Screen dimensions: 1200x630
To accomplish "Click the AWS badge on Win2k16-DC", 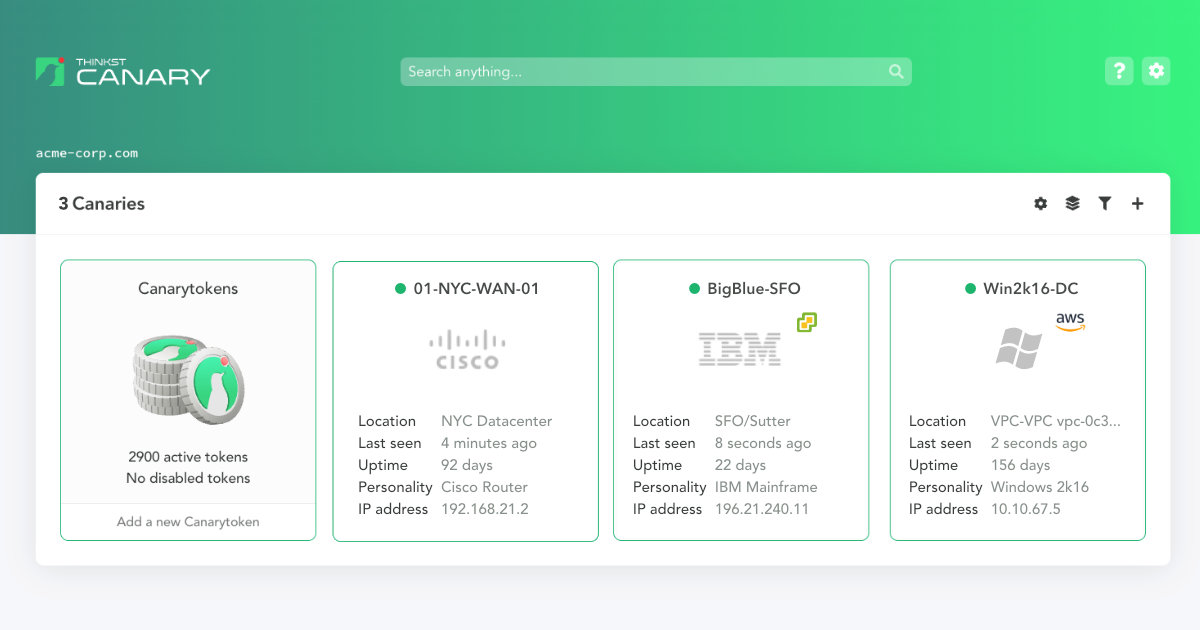I will coord(1070,321).
